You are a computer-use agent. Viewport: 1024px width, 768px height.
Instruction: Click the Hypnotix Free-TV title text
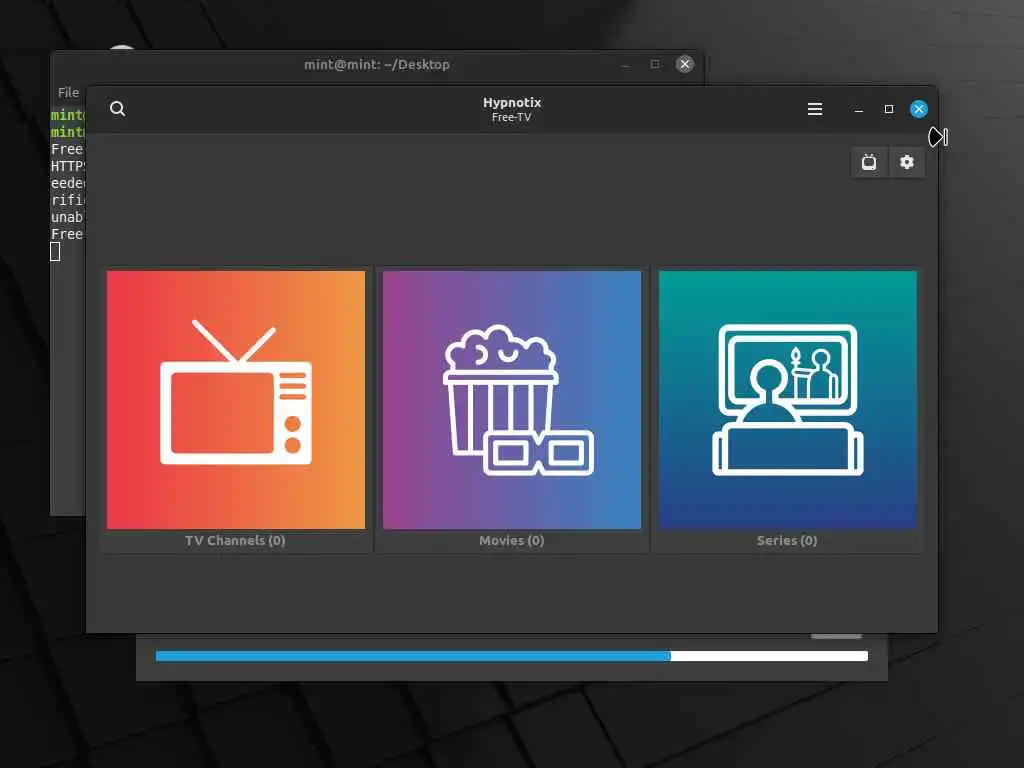[x=512, y=109]
